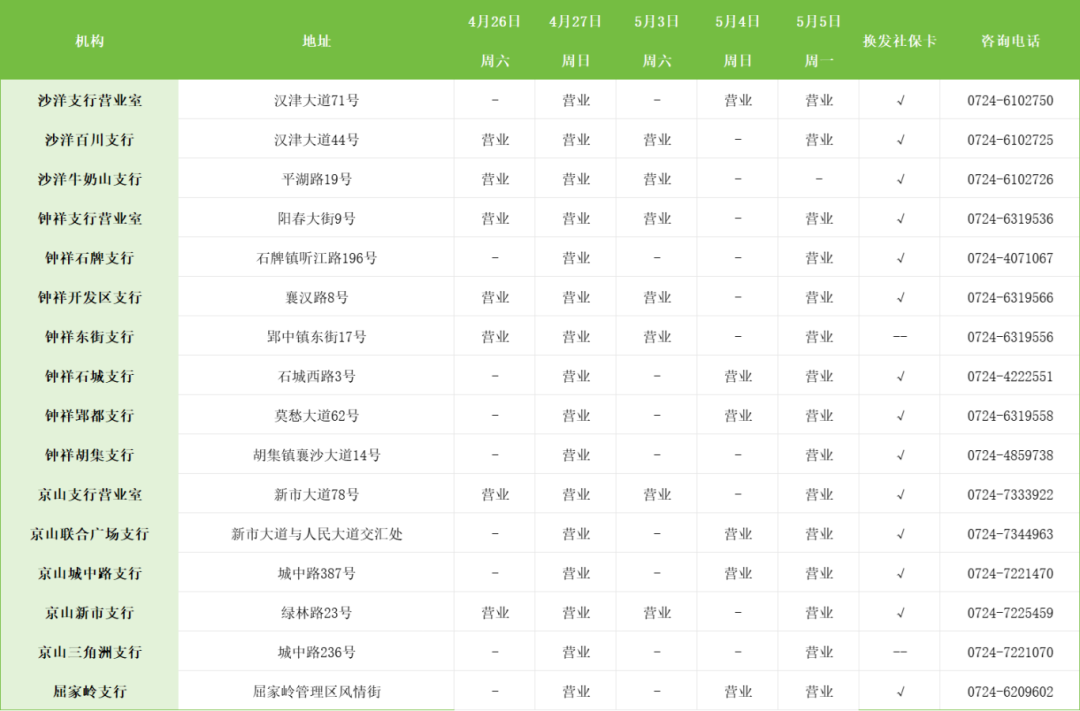Click address 城中路236号
Screen dimensions: 1080x711
pyautogui.click(x=316, y=652)
